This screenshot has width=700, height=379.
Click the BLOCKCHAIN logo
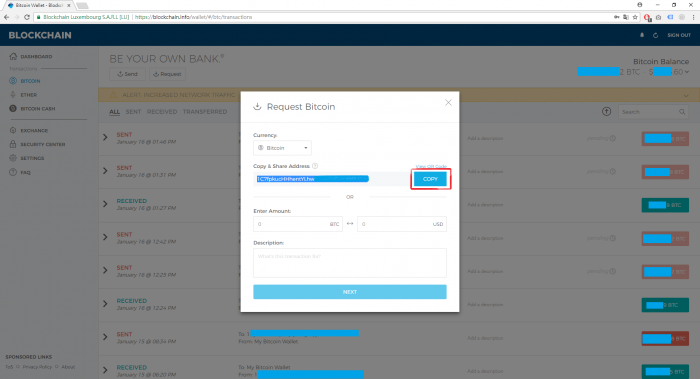[40, 35]
